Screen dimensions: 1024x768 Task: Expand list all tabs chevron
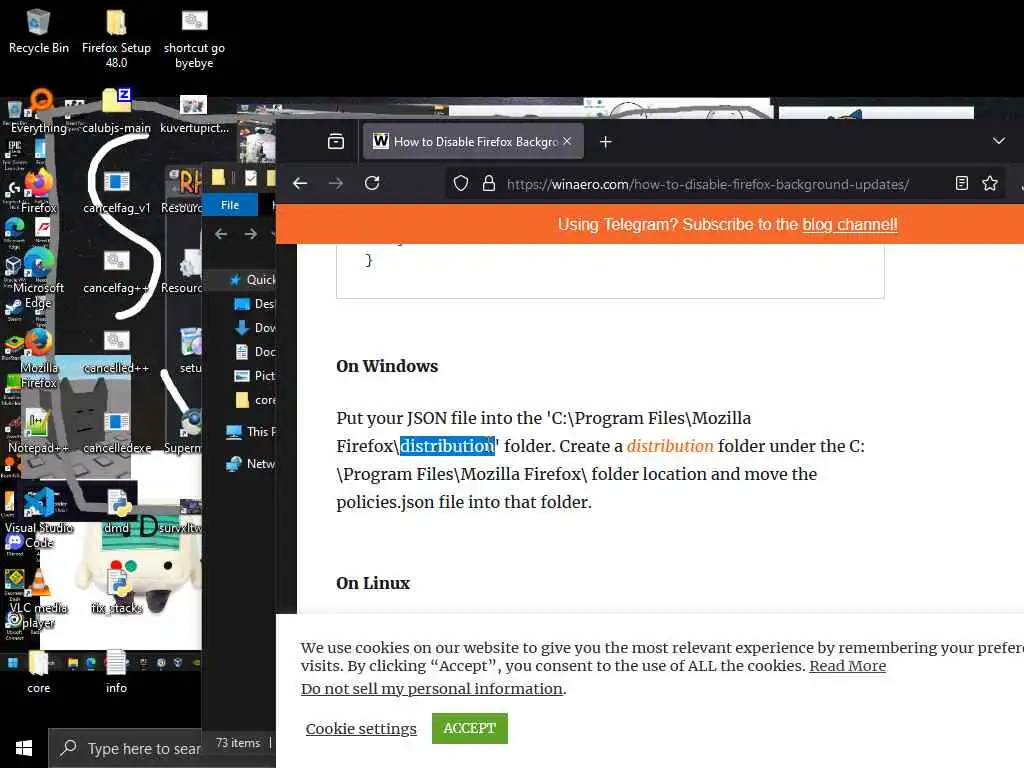tap(999, 141)
